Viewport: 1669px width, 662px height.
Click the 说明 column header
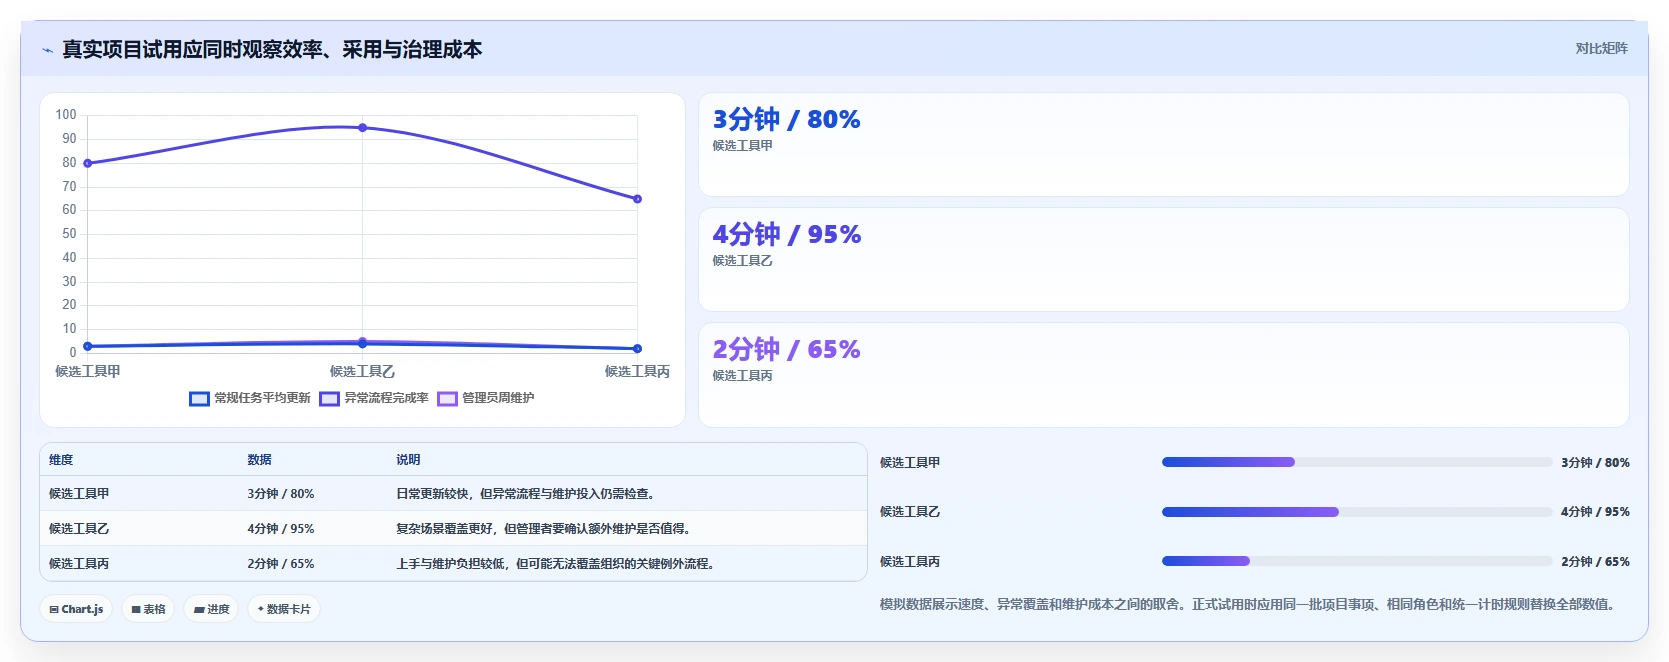tap(408, 460)
